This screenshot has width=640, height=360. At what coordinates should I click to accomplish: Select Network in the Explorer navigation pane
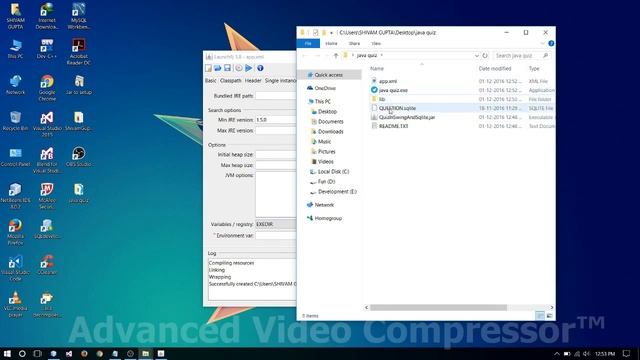tap(324, 205)
